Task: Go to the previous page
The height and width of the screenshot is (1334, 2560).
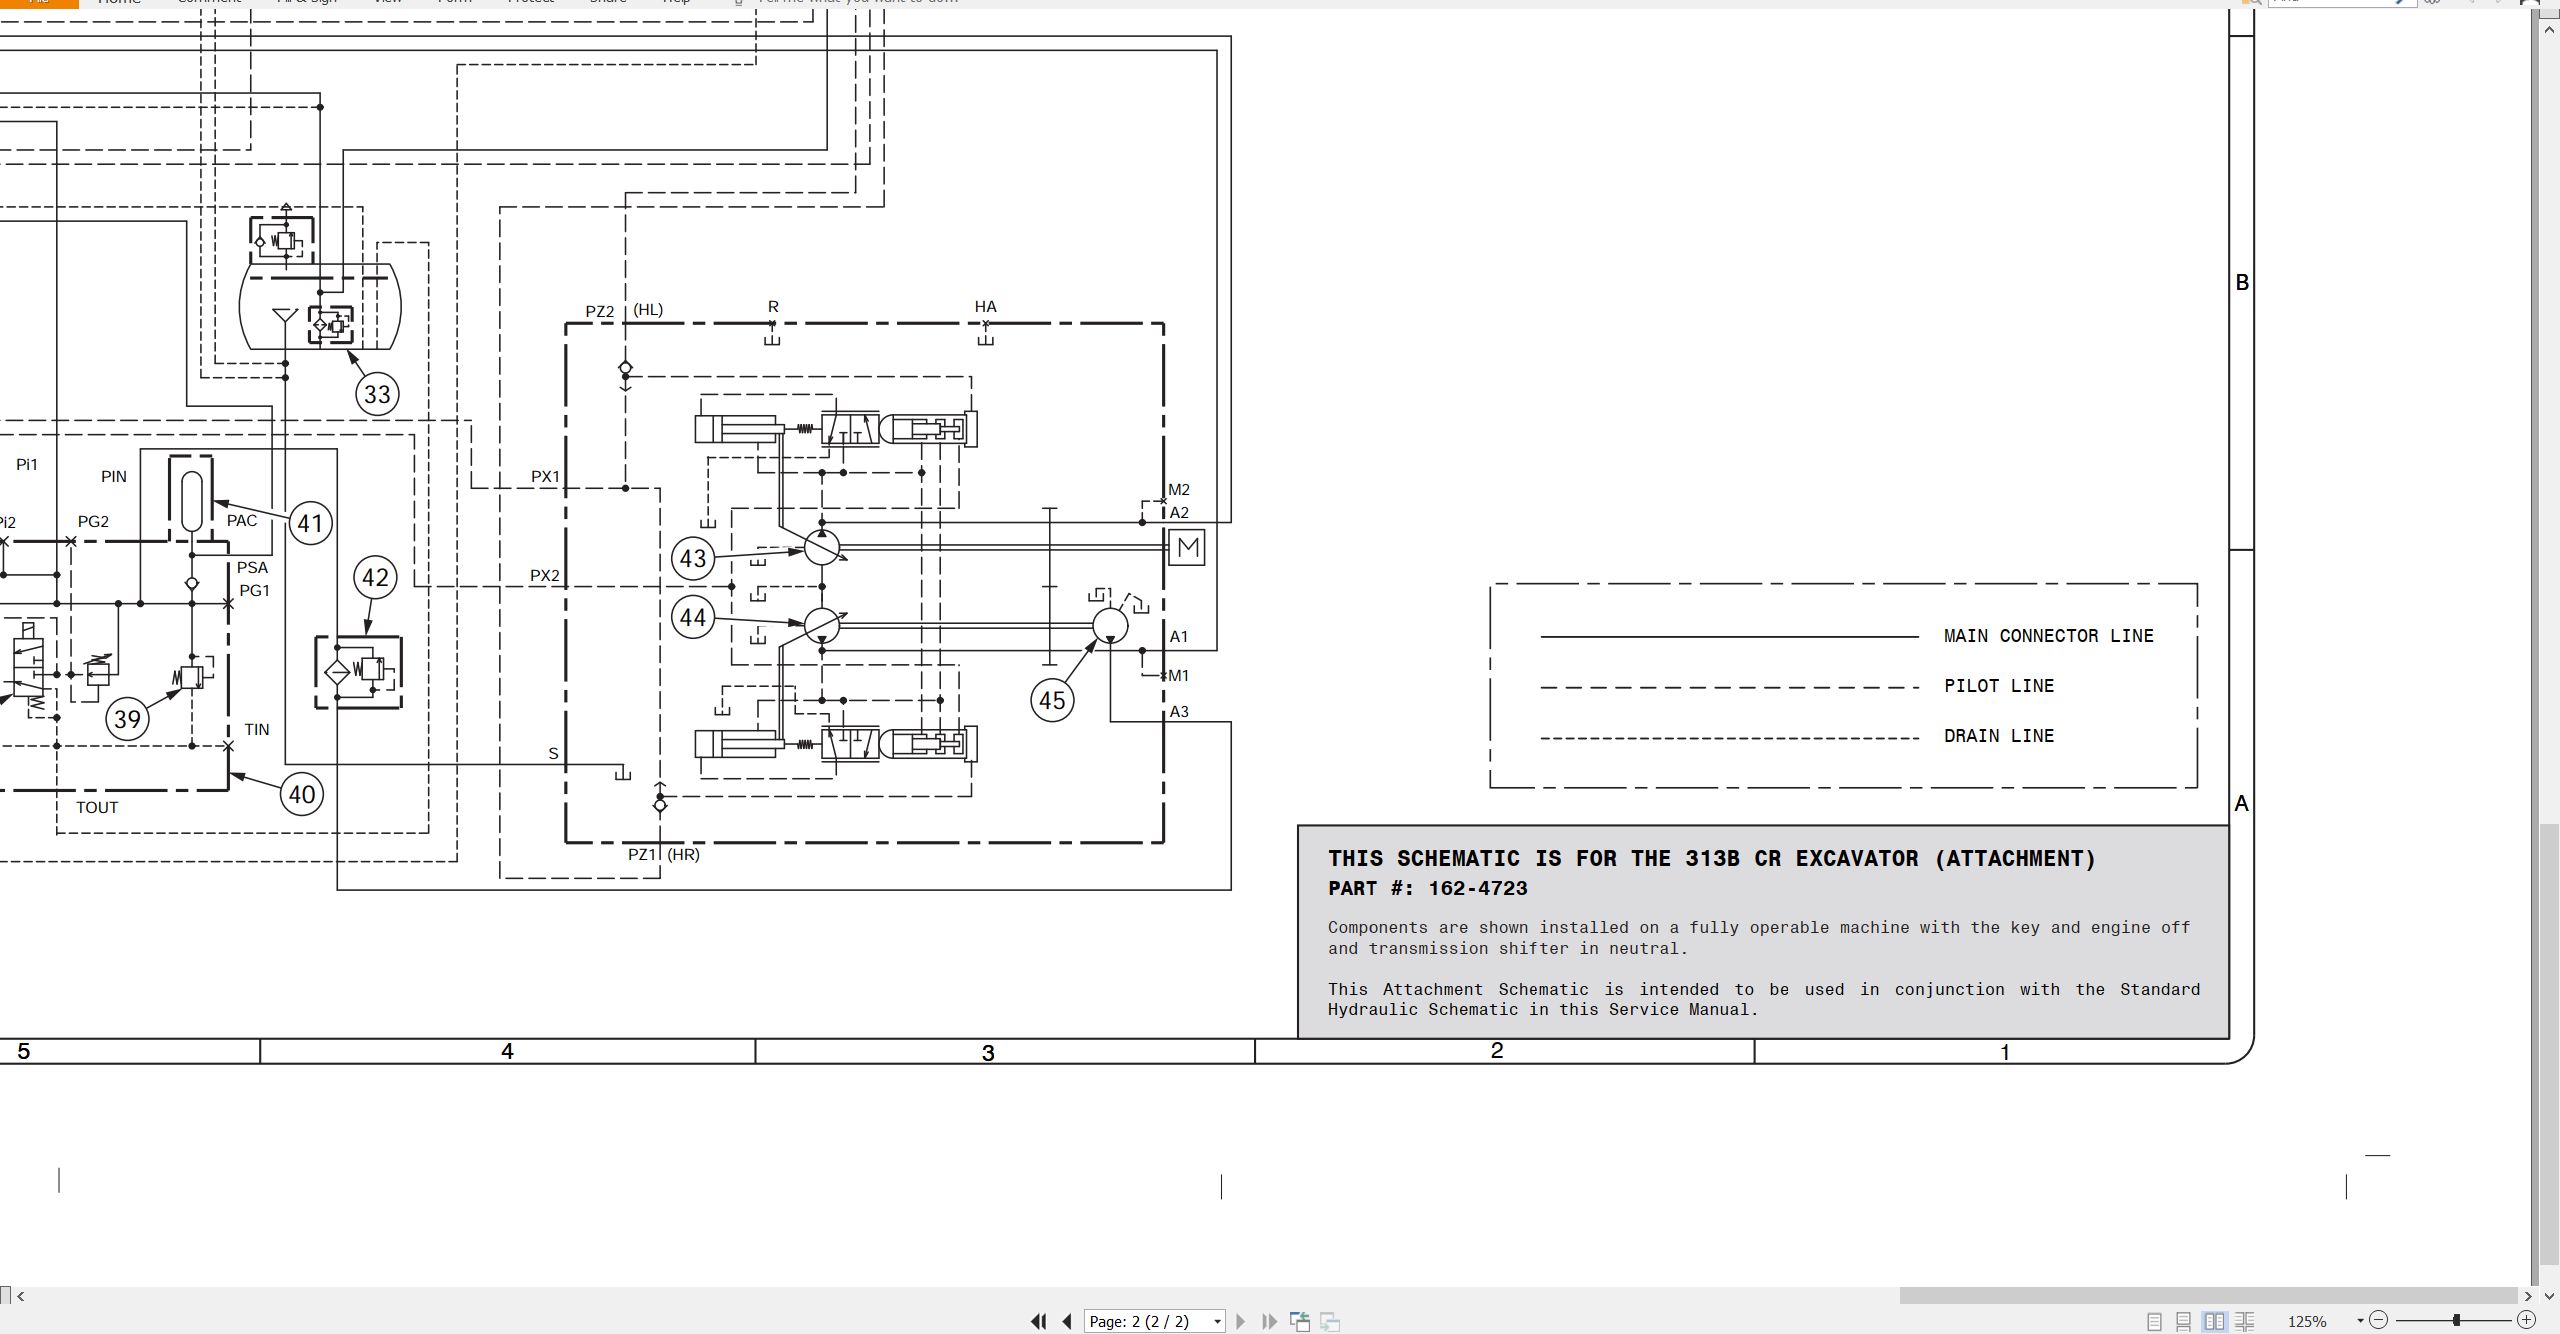Action: point(1067,1321)
